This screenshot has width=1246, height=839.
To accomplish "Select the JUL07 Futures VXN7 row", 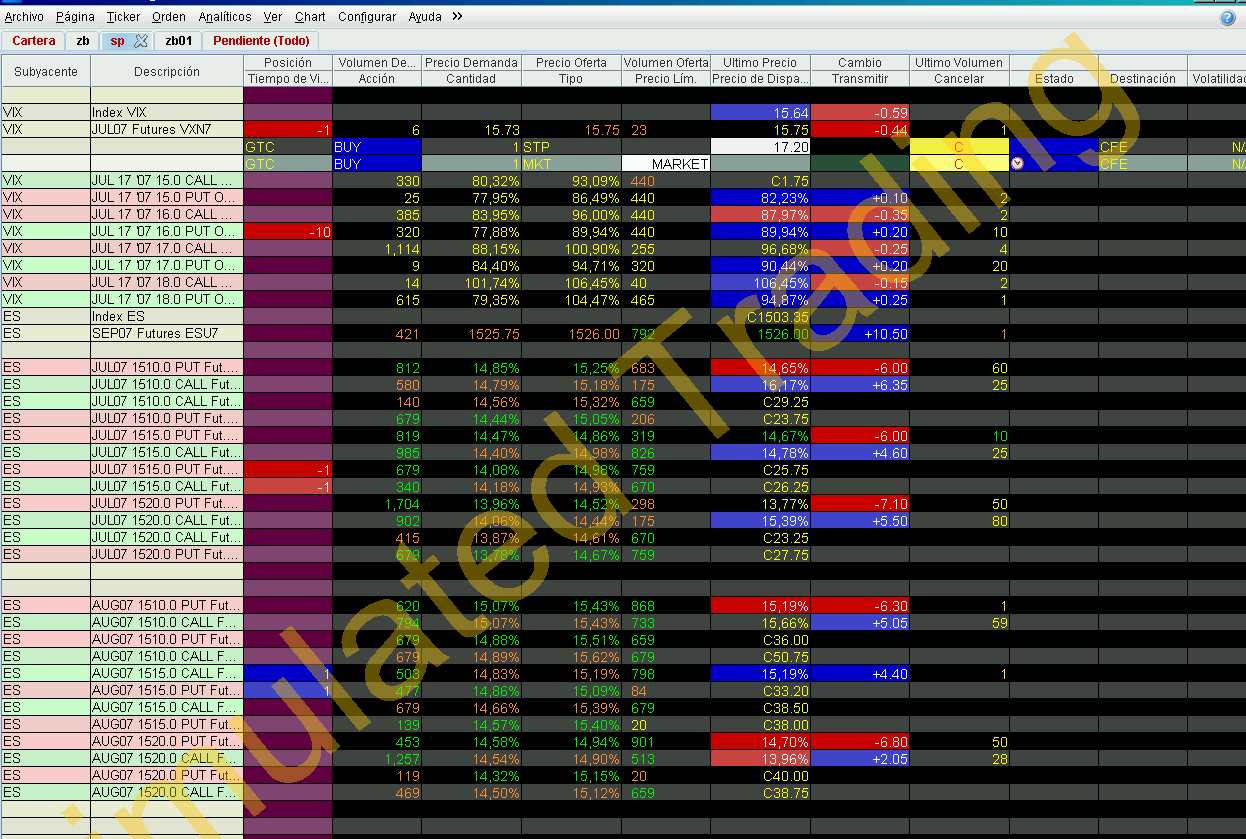I will coord(167,130).
